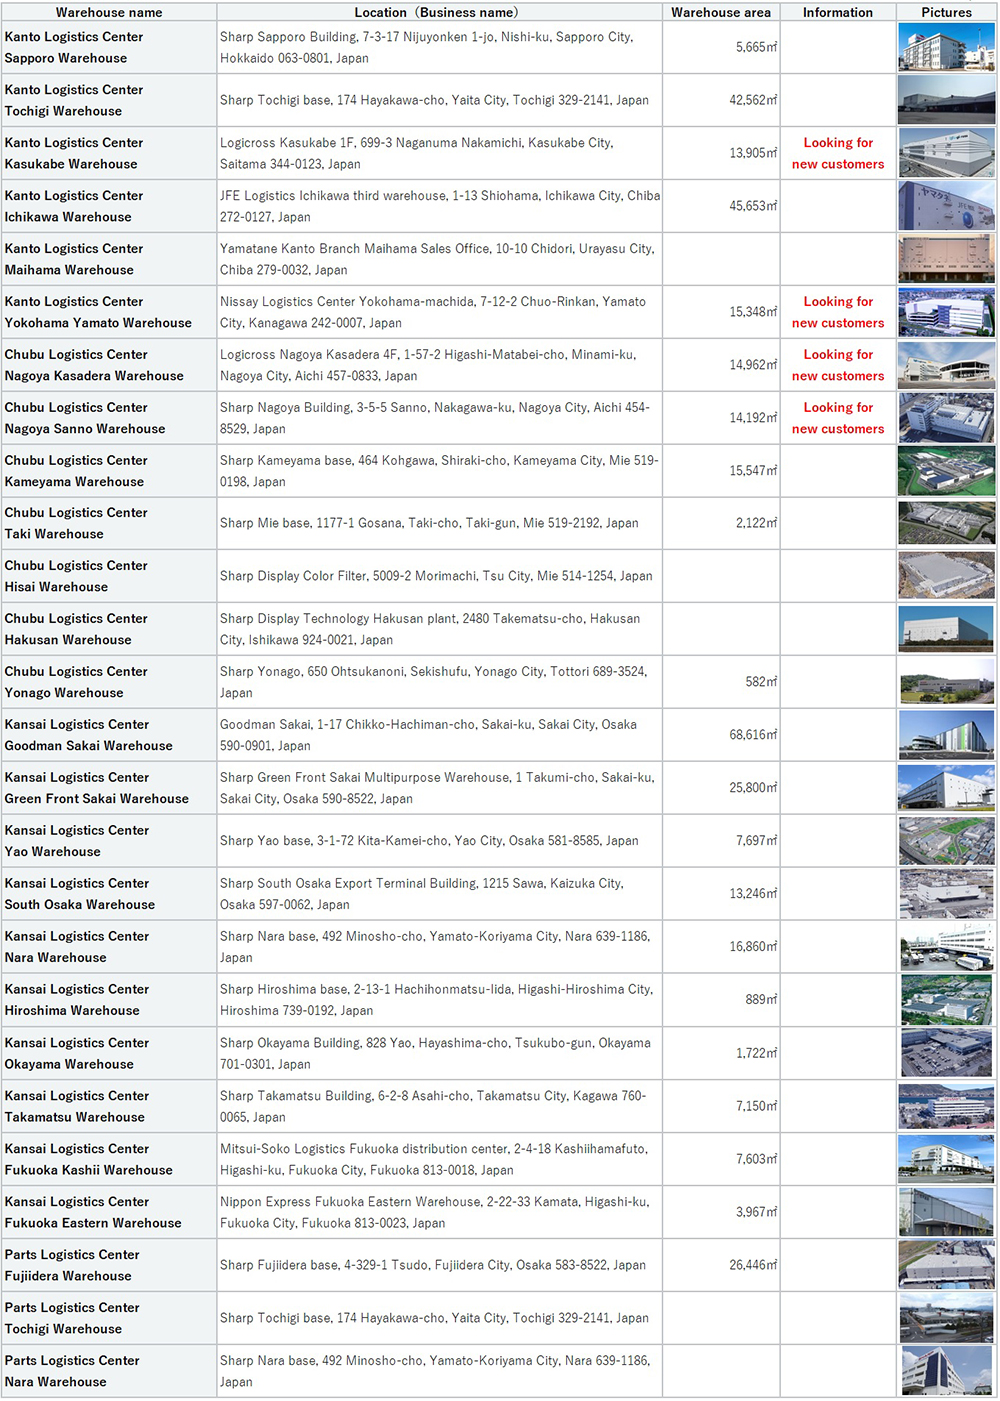This screenshot has width=1000, height=1401.
Task: Click the 5,665㎡ area value
Action: [x=757, y=47]
